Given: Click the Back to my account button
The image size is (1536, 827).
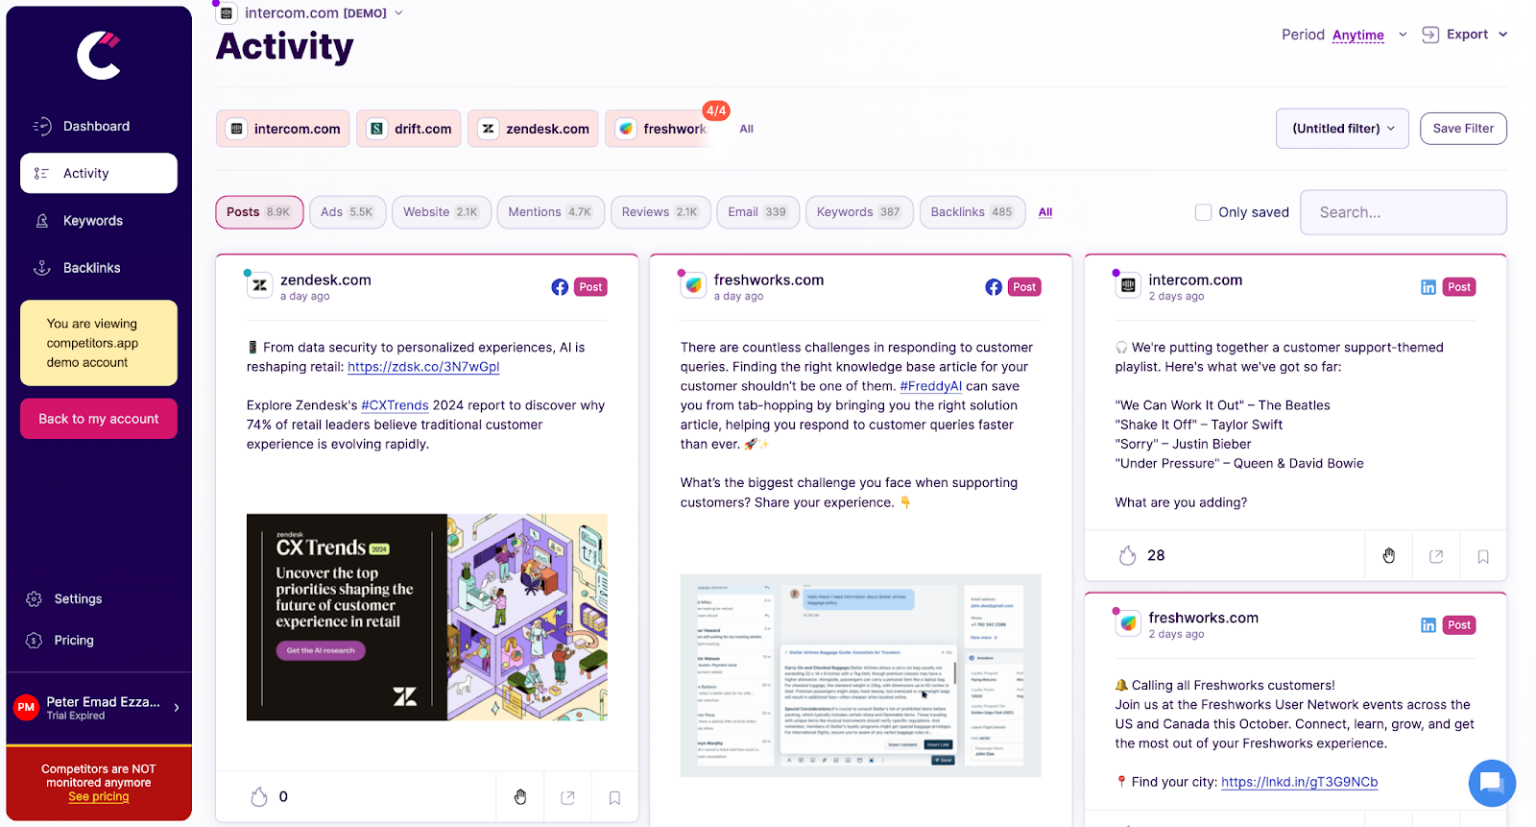Looking at the screenshot, I should [x=98, y=419].
